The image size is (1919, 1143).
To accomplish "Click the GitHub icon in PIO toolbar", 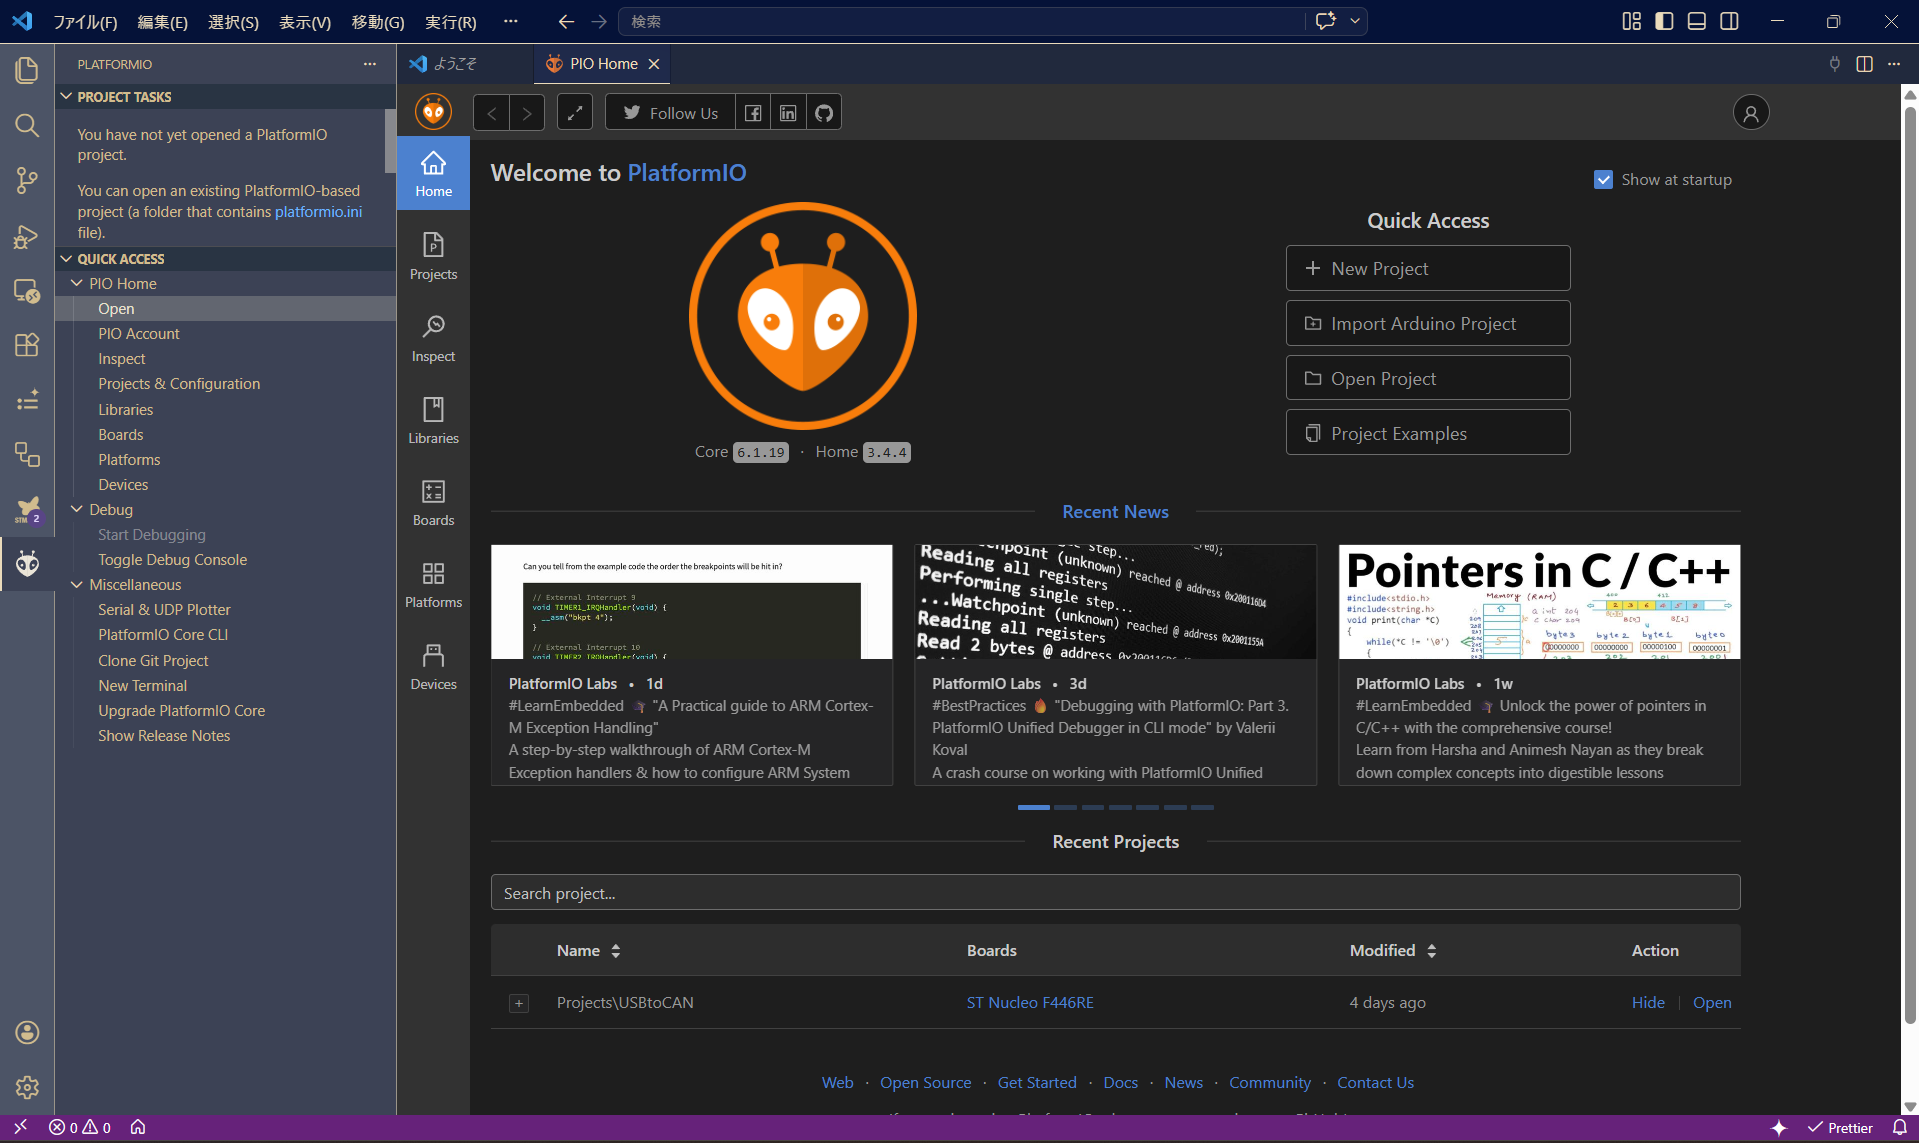I will click(824, 113).
